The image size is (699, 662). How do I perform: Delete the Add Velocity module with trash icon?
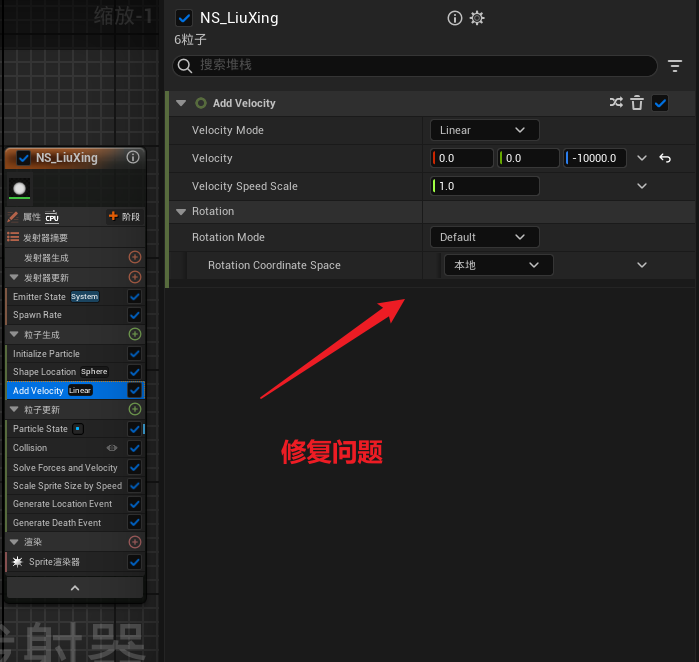pyautogui.click(x=637, y=103)
